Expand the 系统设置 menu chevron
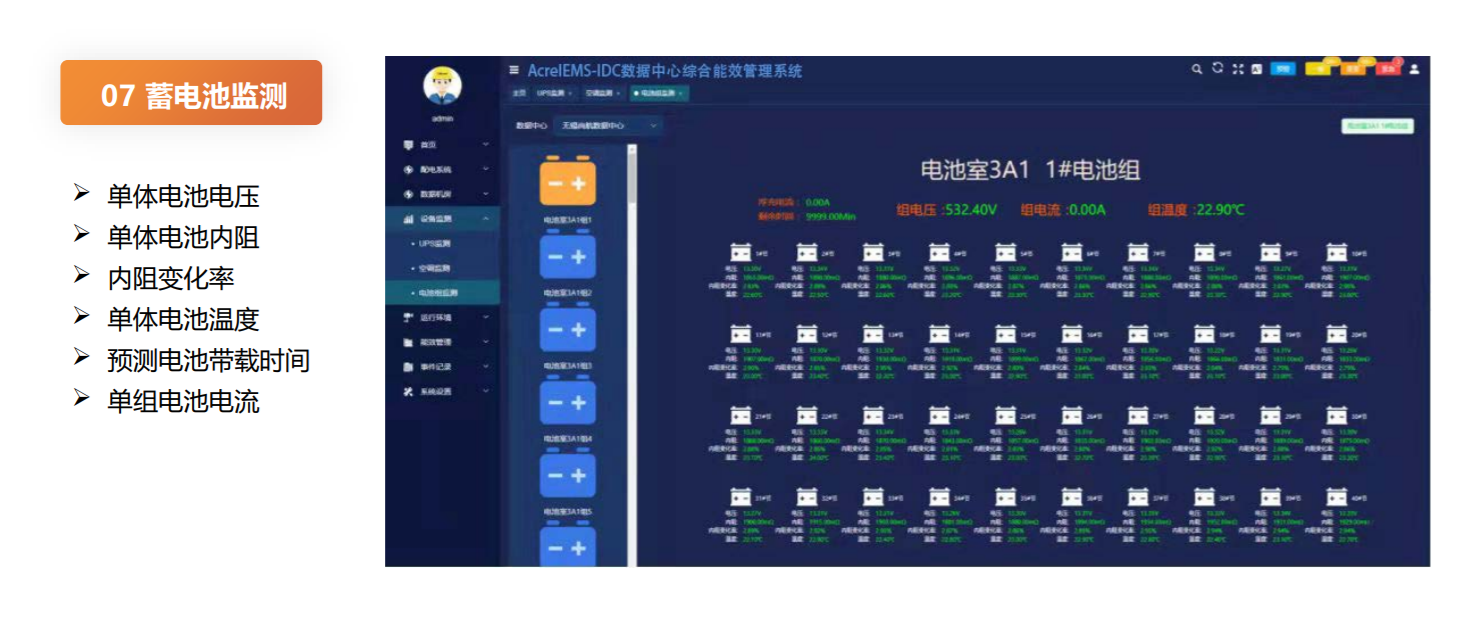Screen dimensions: 1479x632 (486, 391)
